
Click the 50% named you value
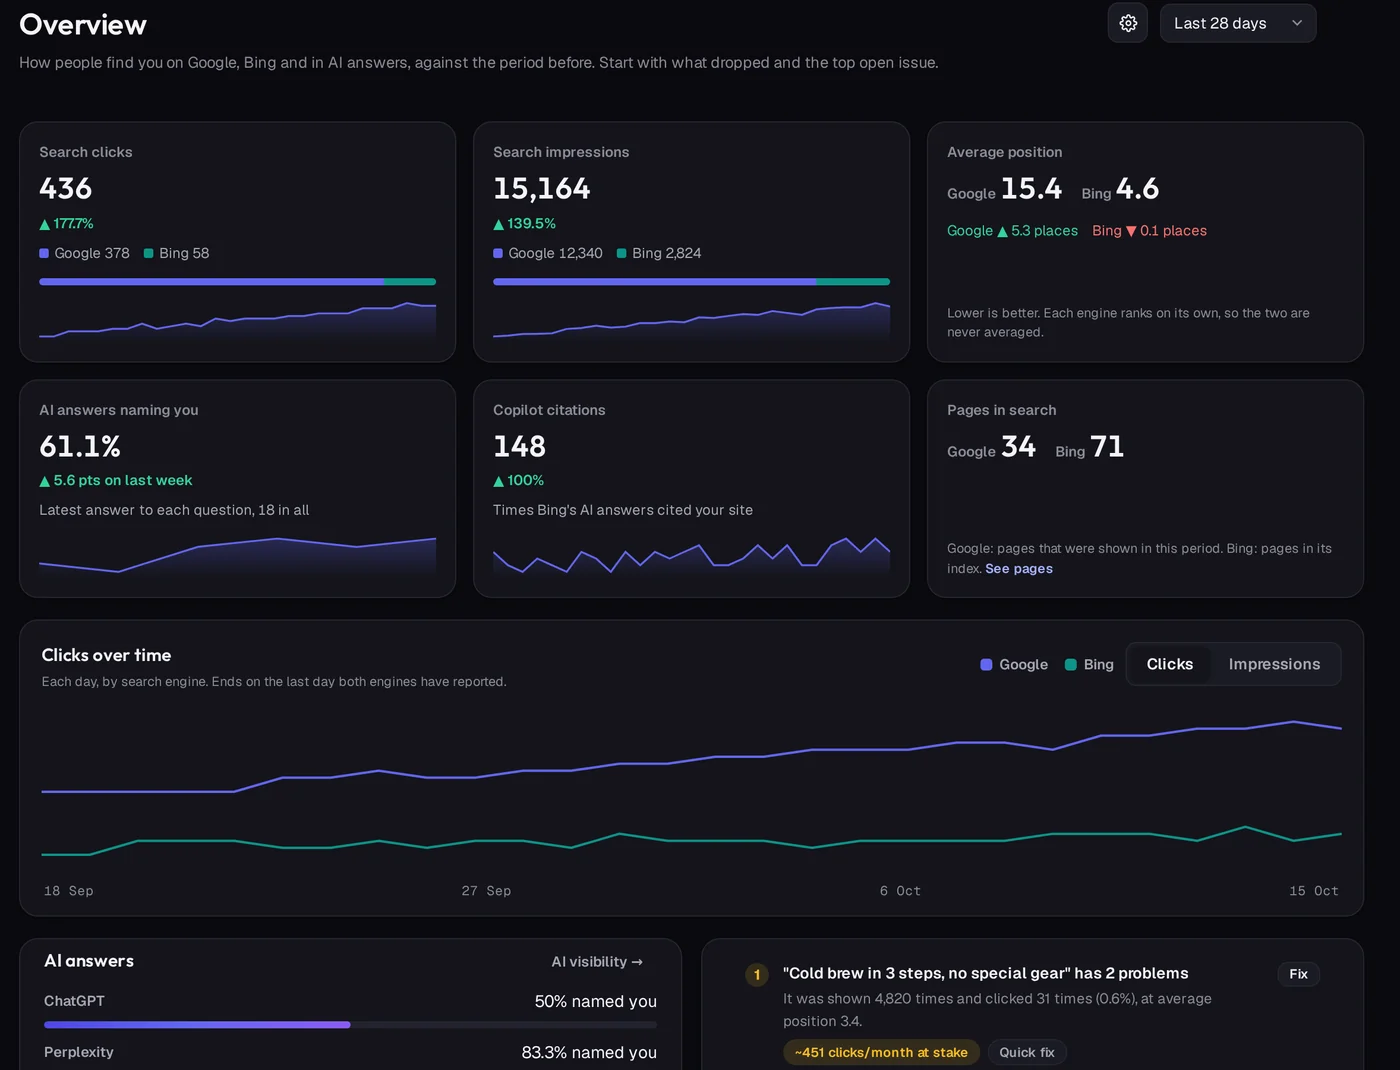595,1001
